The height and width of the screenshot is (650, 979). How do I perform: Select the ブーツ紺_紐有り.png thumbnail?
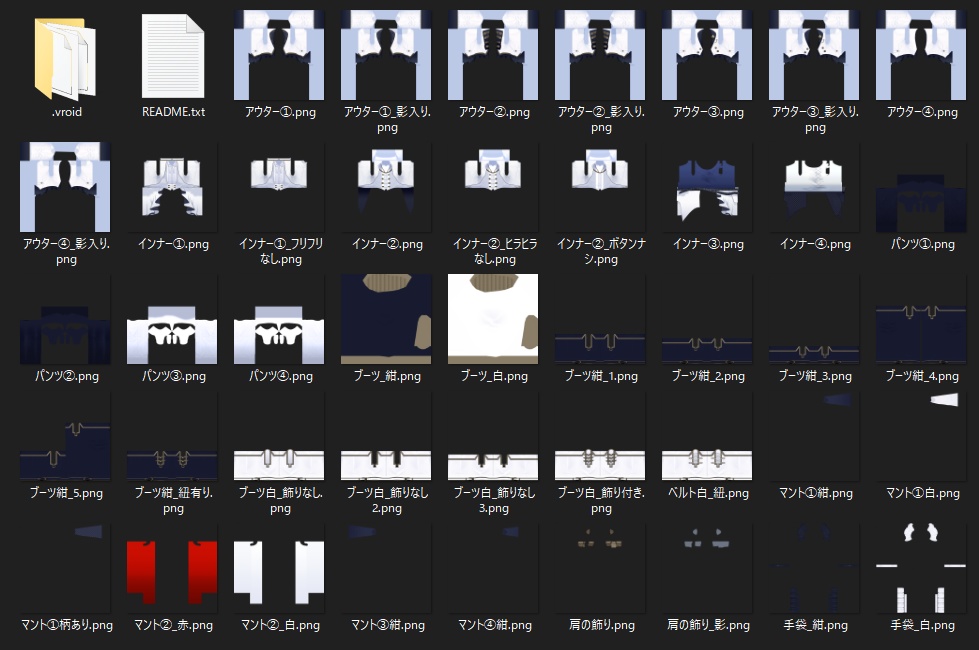[172, 436]
